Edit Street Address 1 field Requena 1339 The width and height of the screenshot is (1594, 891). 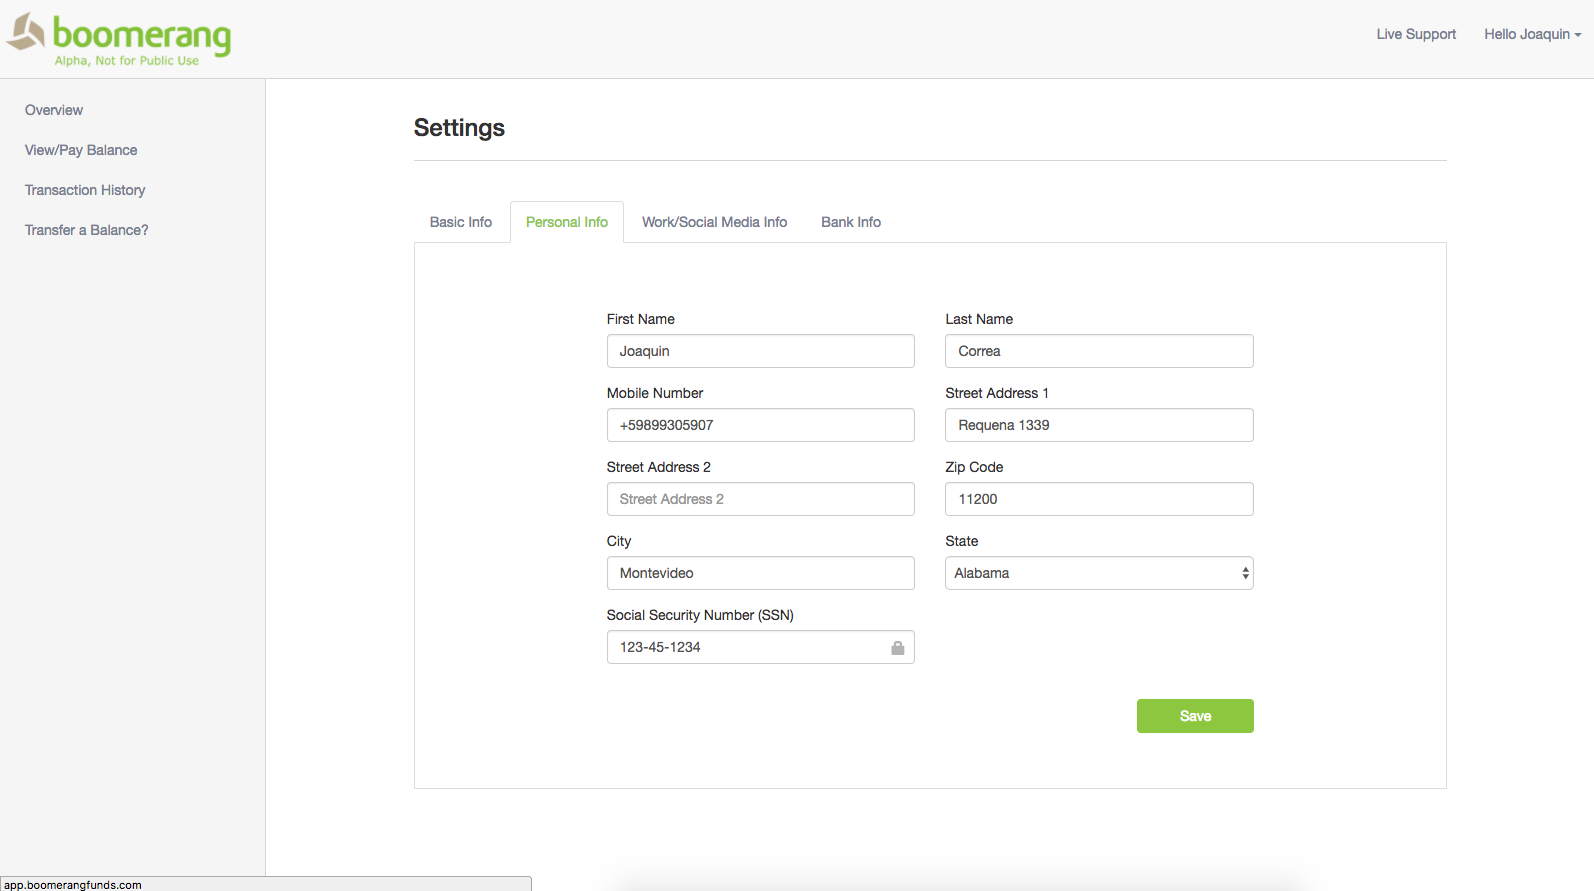1099,425
